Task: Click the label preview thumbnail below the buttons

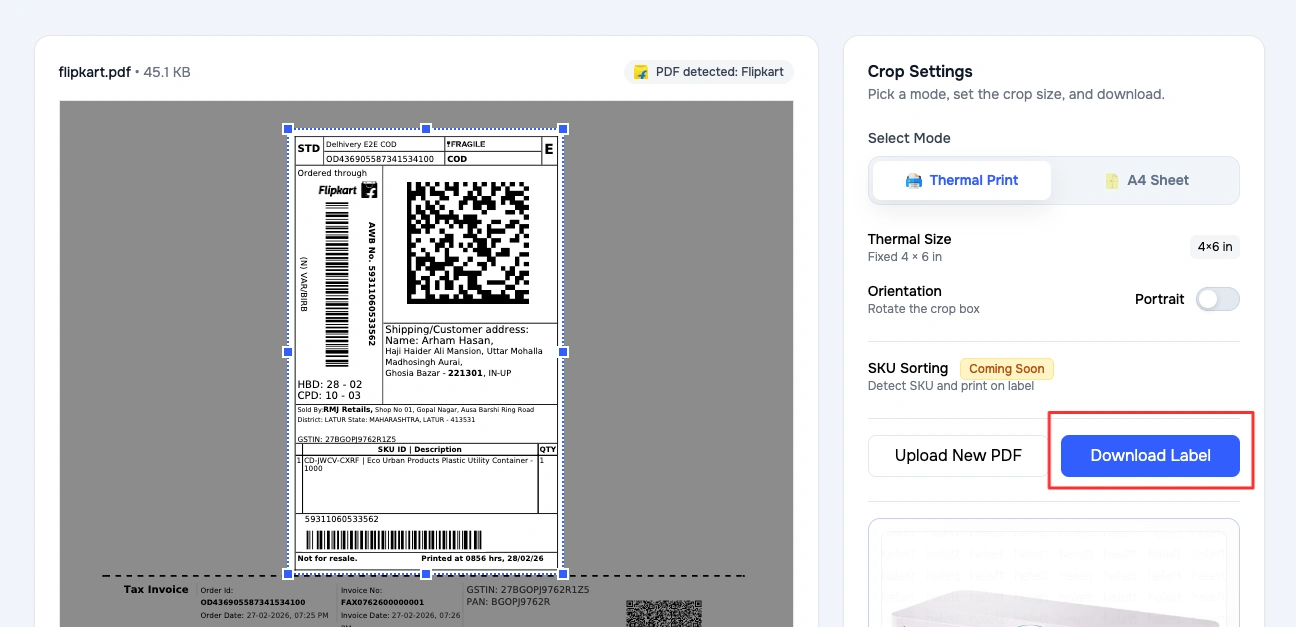Action: (x=1054, y=572)
